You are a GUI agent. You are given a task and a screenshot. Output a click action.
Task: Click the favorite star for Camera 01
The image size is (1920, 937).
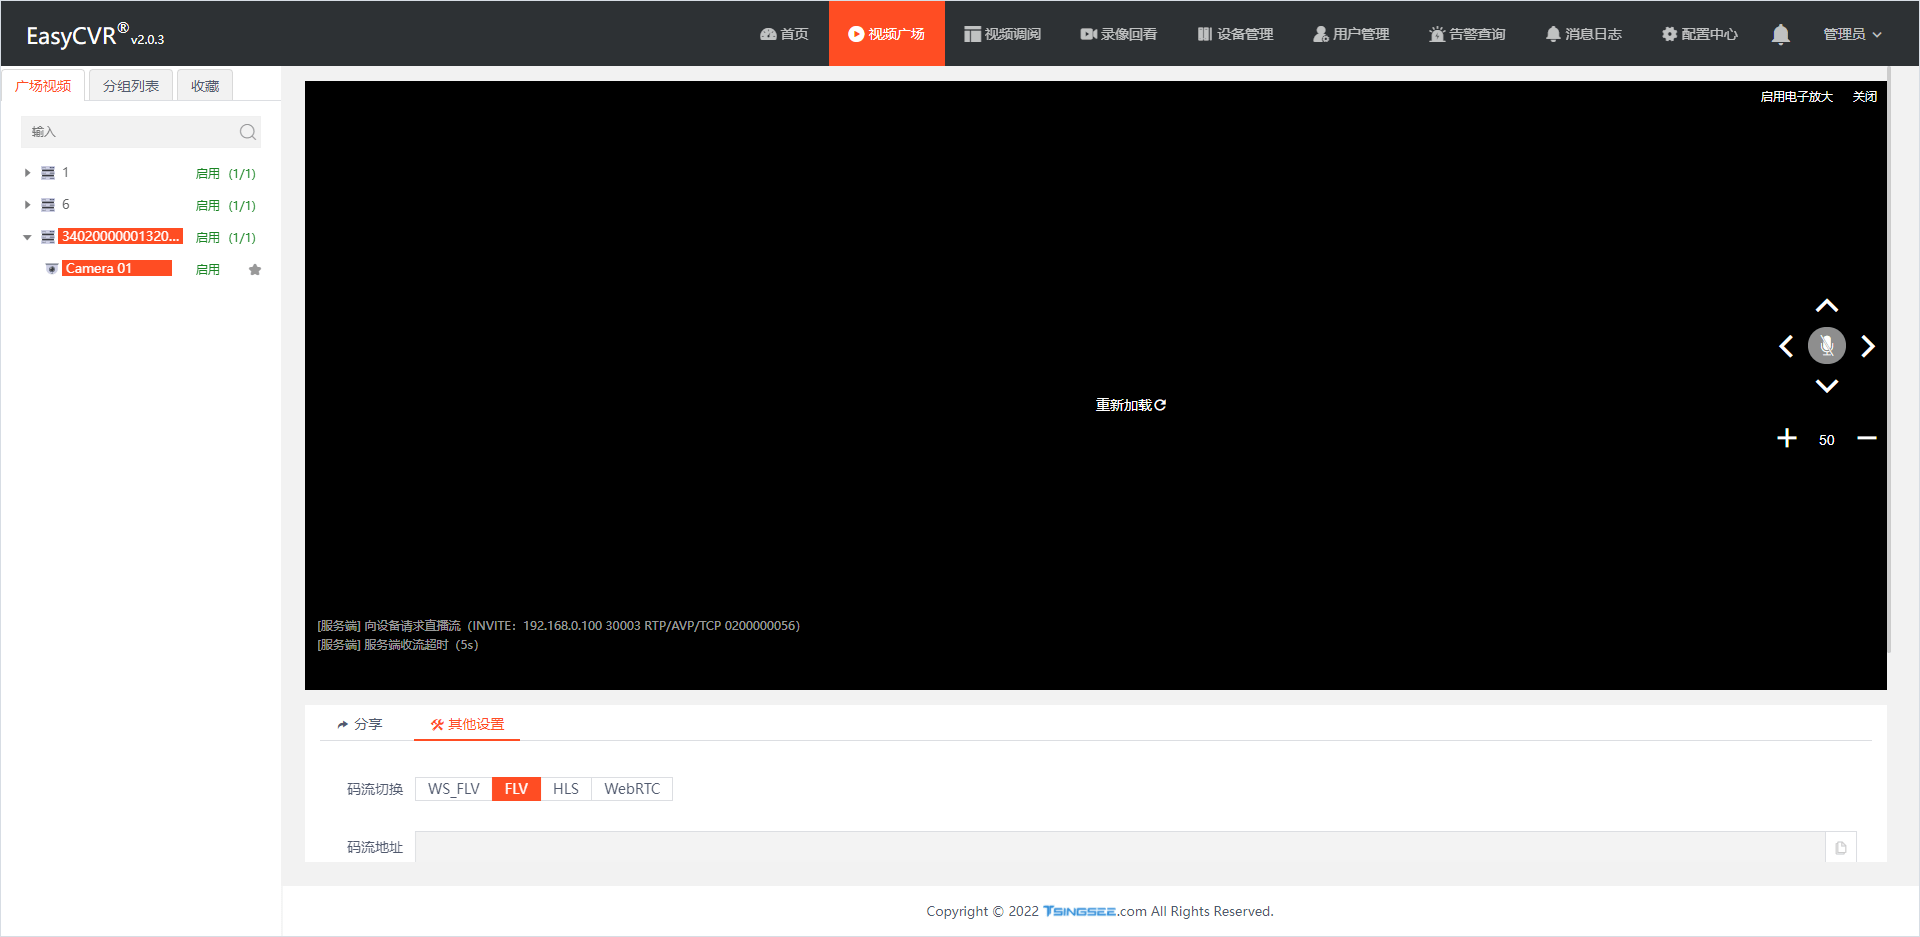255,270
